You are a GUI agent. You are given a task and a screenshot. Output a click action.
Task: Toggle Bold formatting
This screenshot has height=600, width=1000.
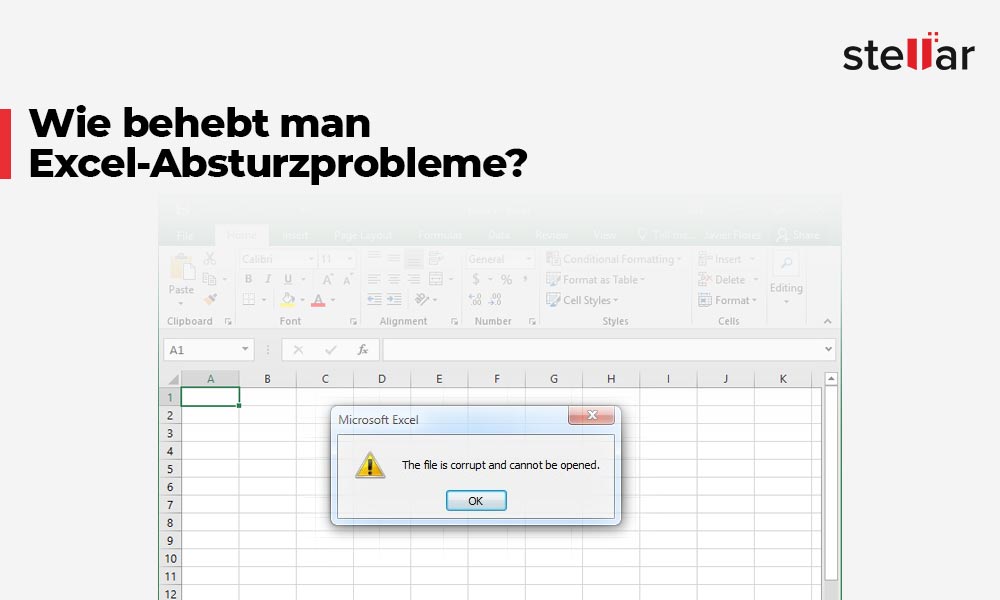click(248, 279)
